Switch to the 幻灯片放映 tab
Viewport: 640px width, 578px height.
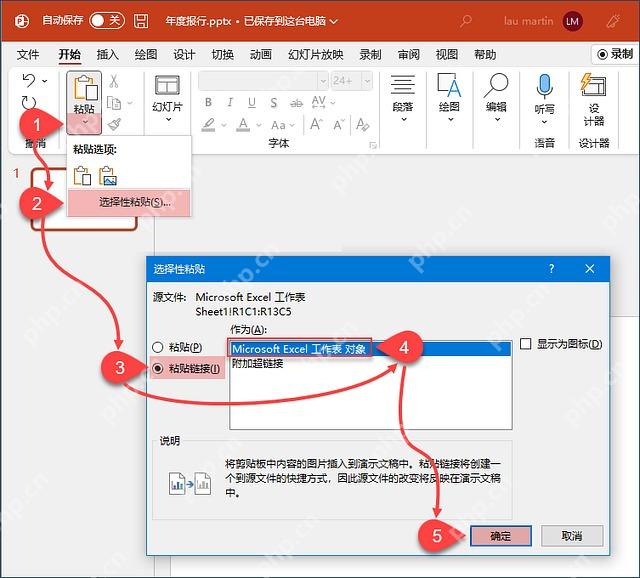click(x=316, y=54)
